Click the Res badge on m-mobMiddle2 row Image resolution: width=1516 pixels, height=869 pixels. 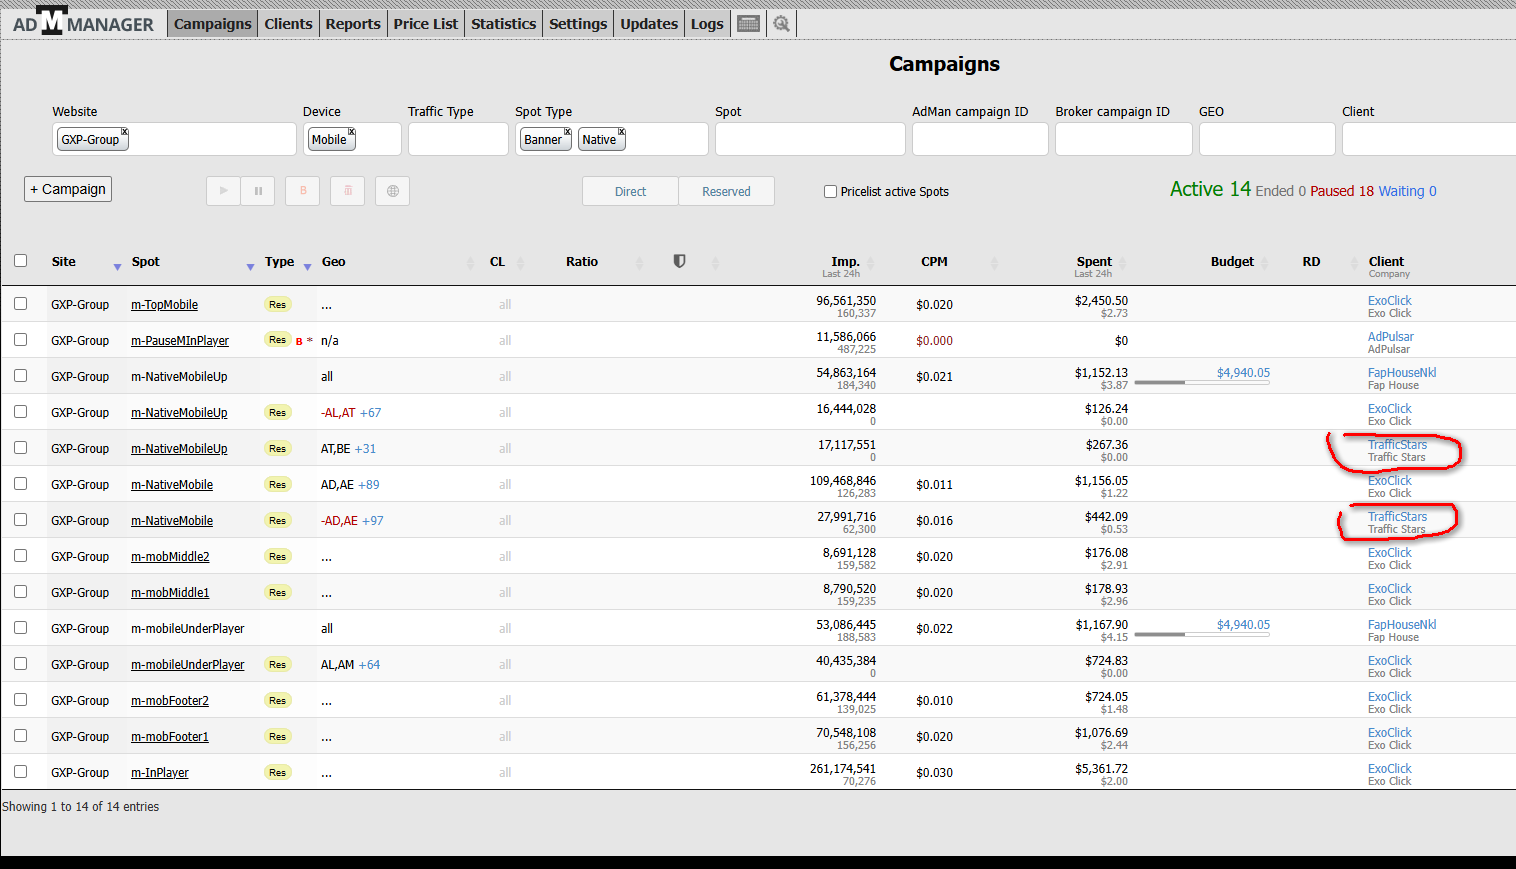[278, 557]
